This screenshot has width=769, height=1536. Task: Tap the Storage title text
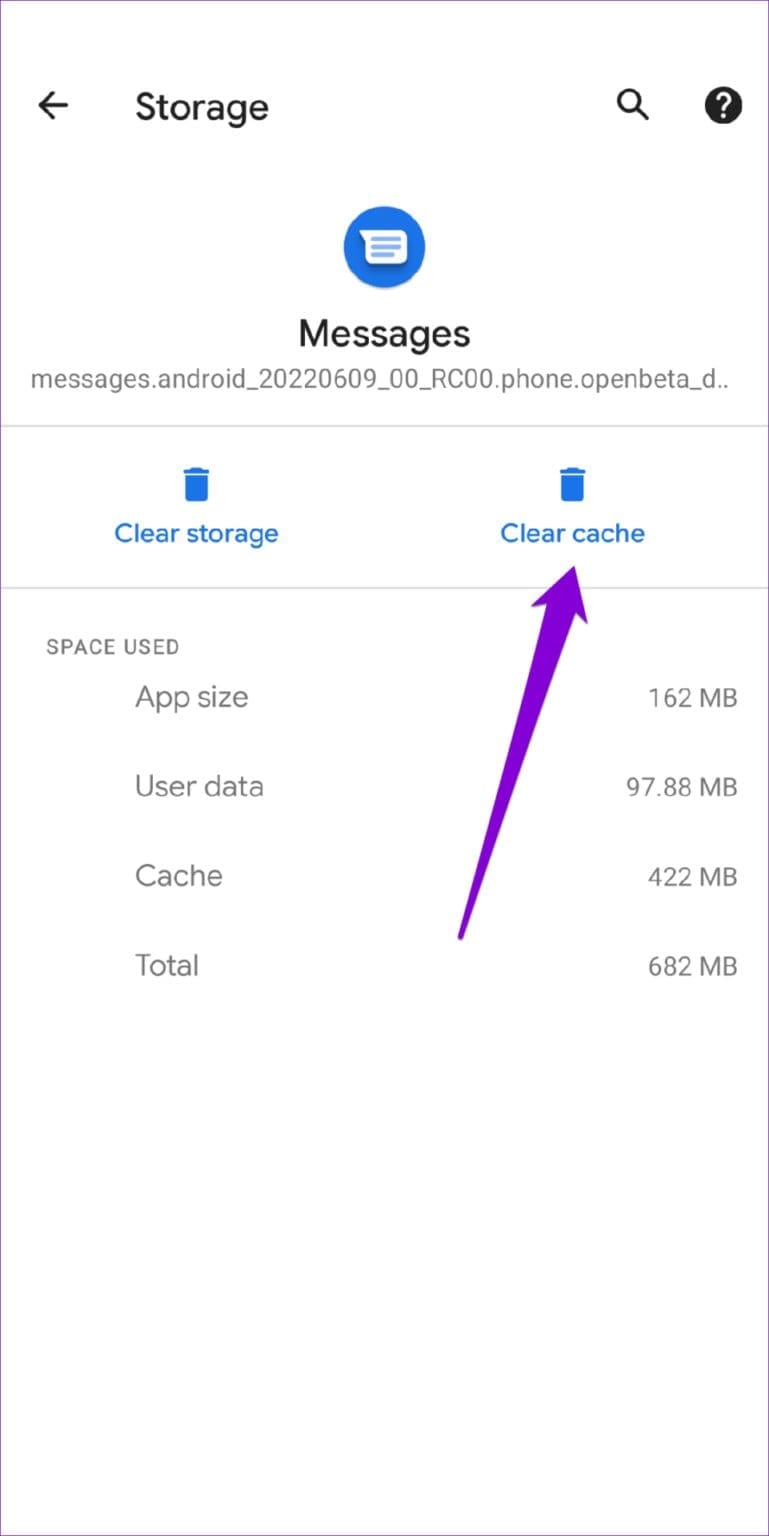coord(202,107)
